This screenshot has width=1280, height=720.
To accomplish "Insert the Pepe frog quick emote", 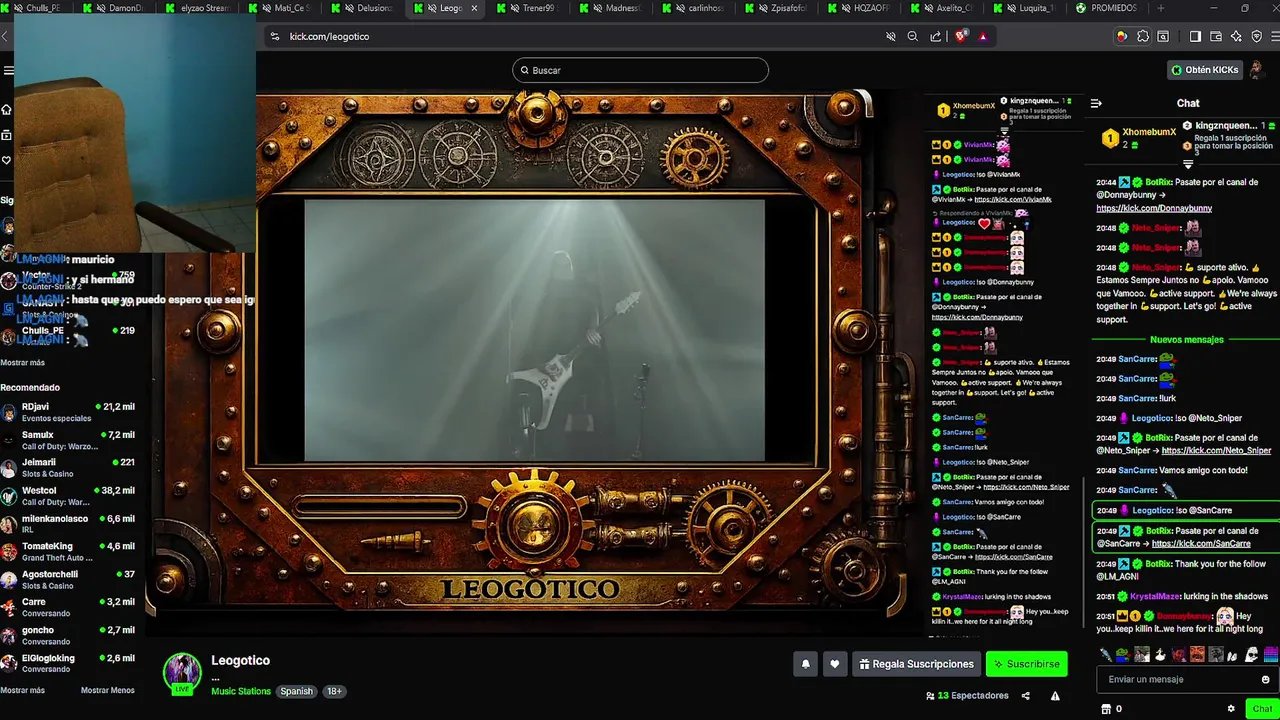I will pos(1123,655).
